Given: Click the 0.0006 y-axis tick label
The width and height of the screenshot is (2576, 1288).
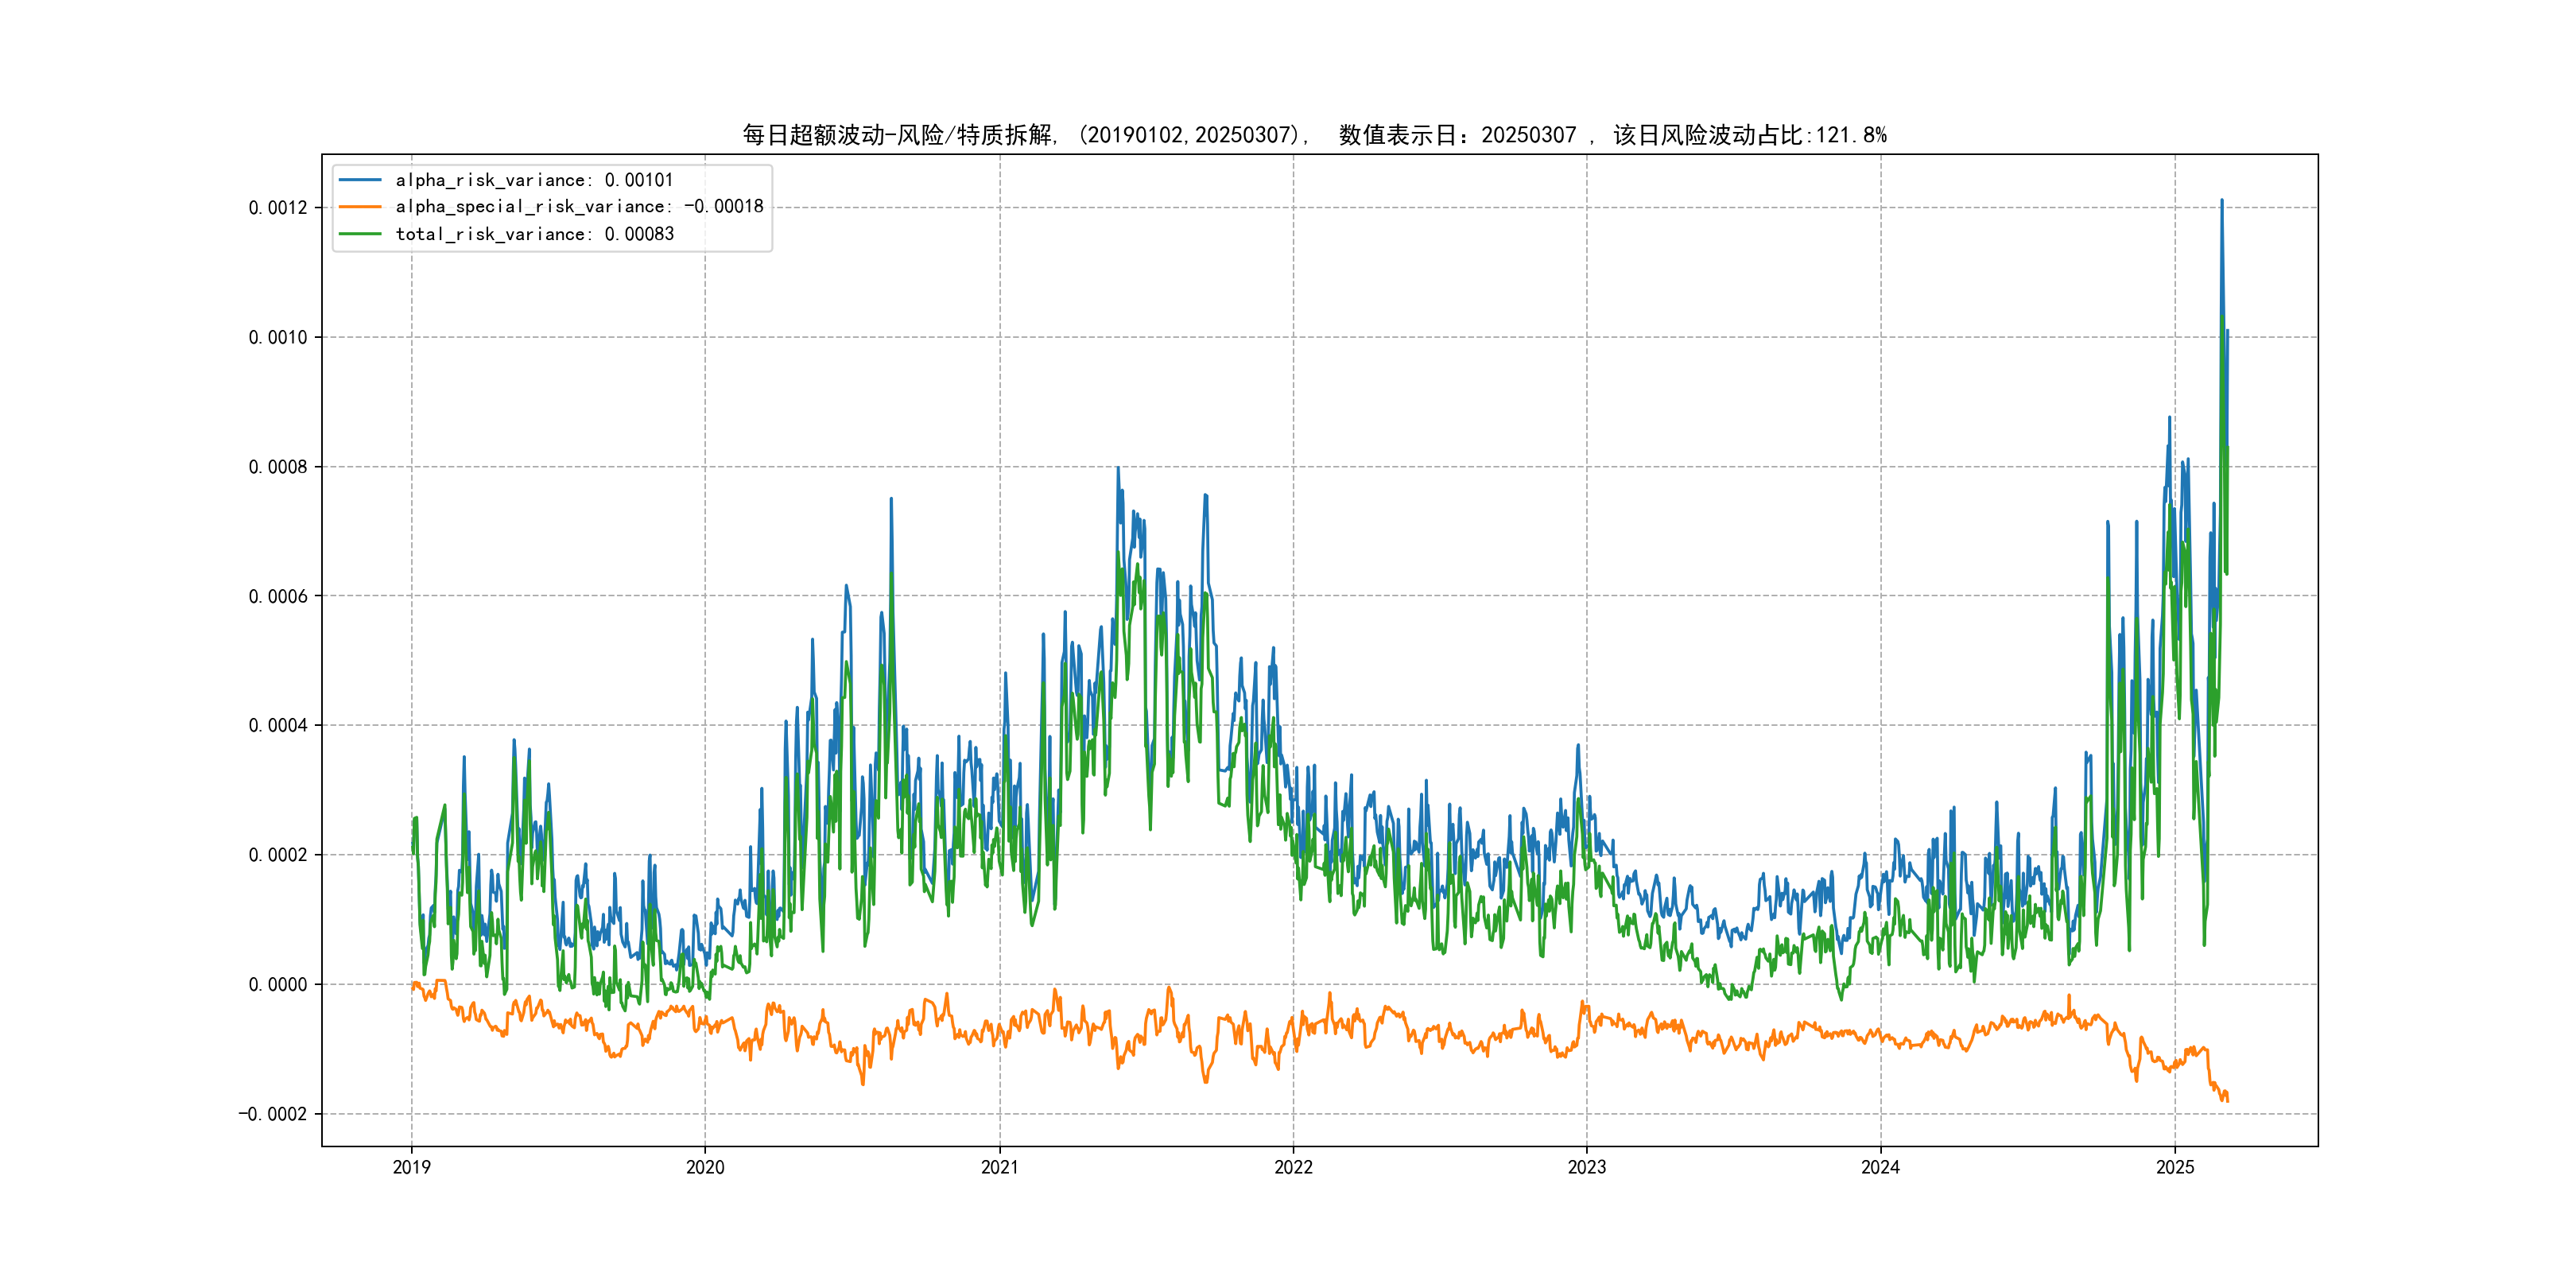Looking at the screenshot, I should pyautogui.click(x=278, y=596).
